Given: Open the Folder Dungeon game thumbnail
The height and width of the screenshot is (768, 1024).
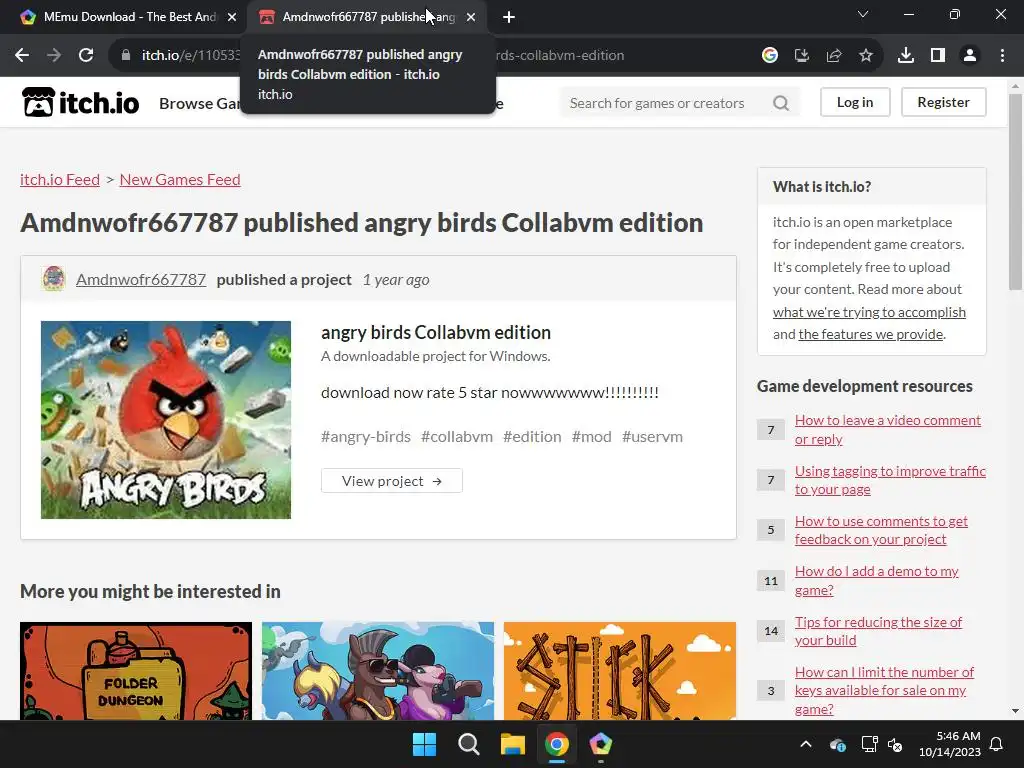Looking at the screenshot, I should [136, 671].
